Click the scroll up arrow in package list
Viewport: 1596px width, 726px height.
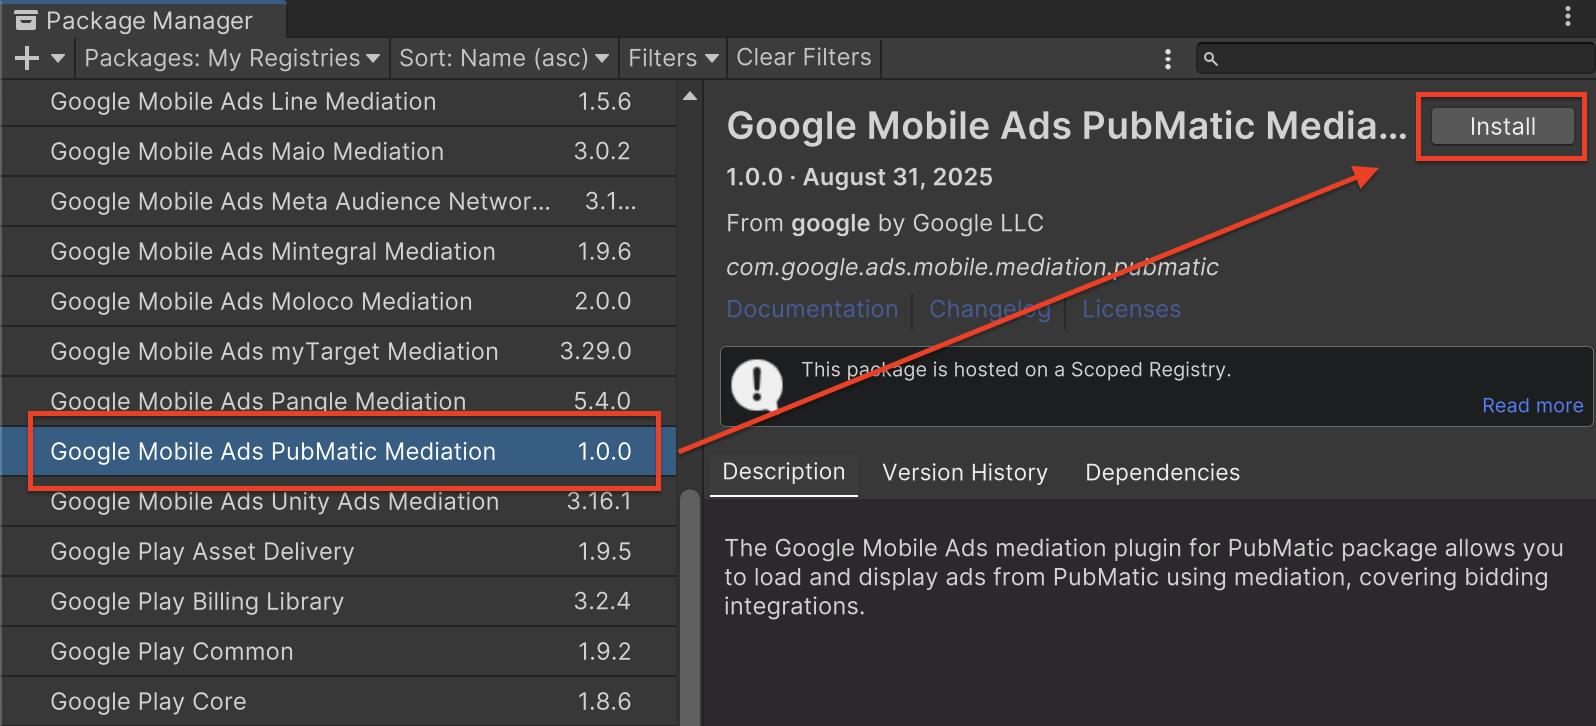[x=689, y=97]
